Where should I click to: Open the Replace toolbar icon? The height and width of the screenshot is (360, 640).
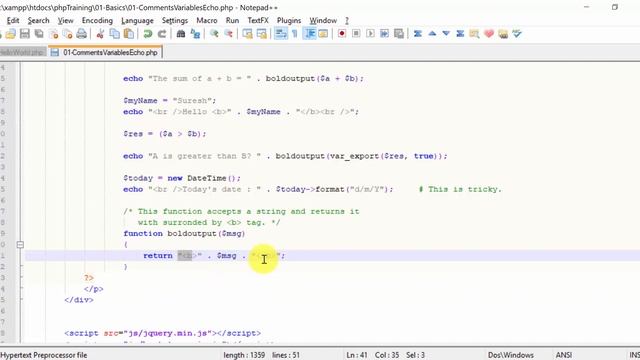195,34
